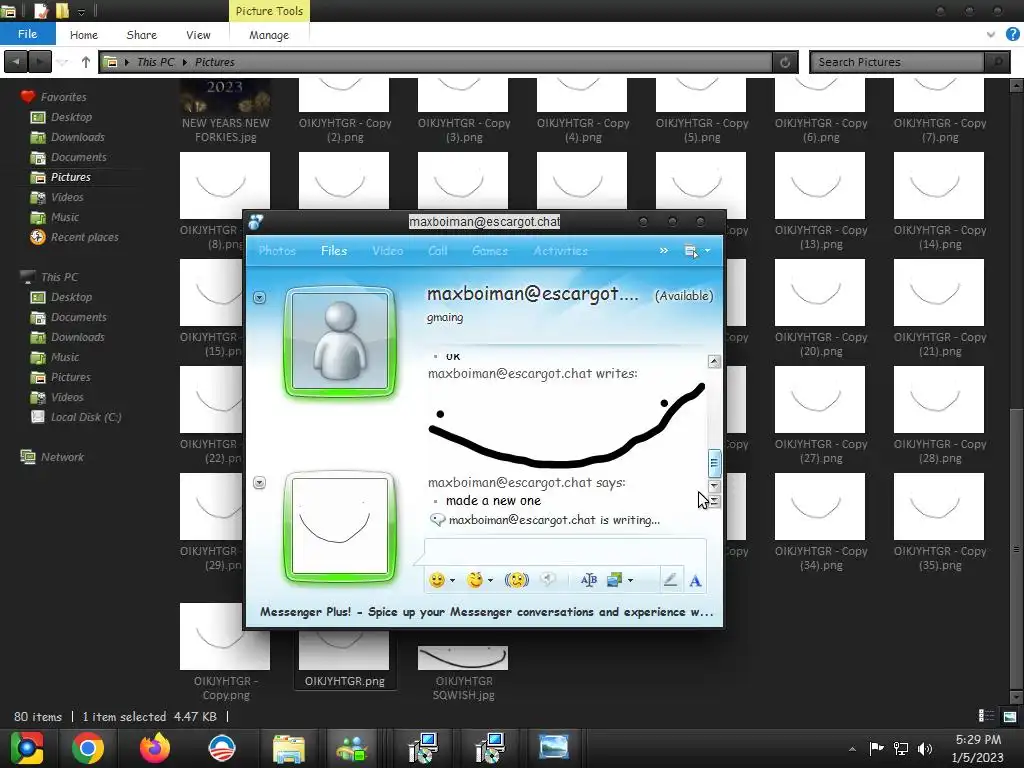The height and width of the screenshot is (768, 1024).
Task: Open the View ribbon tab
Action: click(198, 35)
